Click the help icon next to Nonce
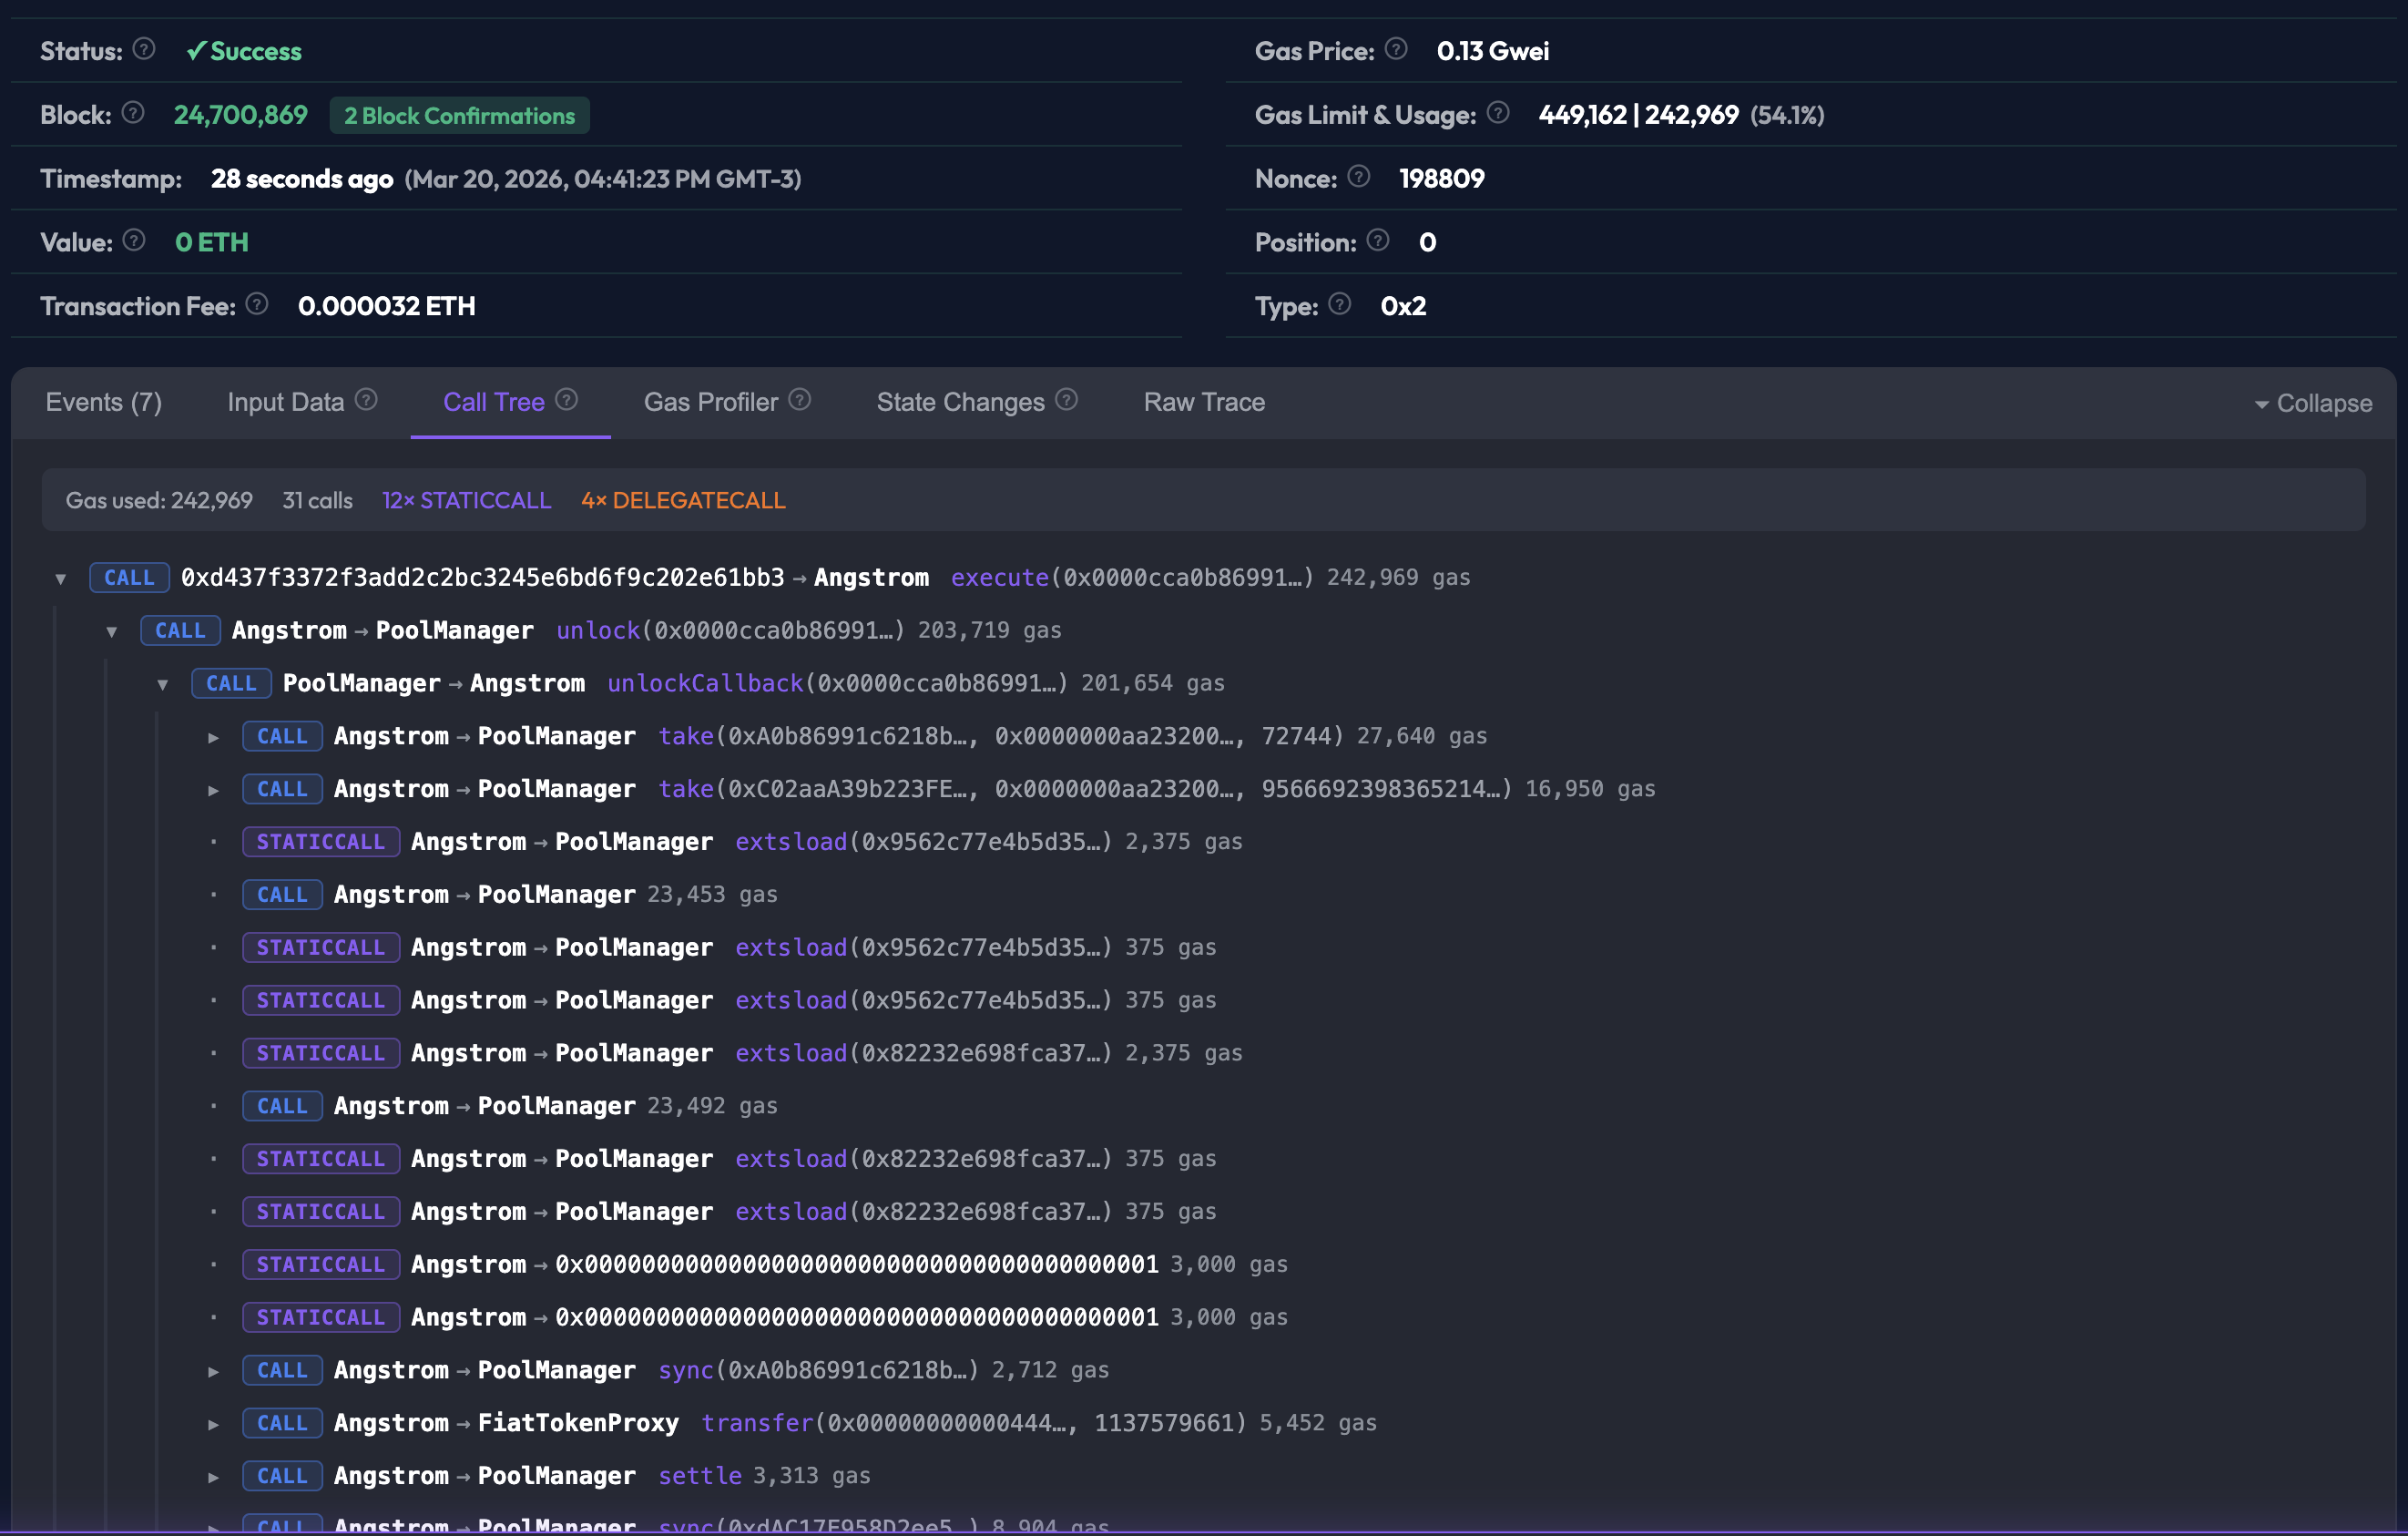2408x1536 pixels. 1359,177
